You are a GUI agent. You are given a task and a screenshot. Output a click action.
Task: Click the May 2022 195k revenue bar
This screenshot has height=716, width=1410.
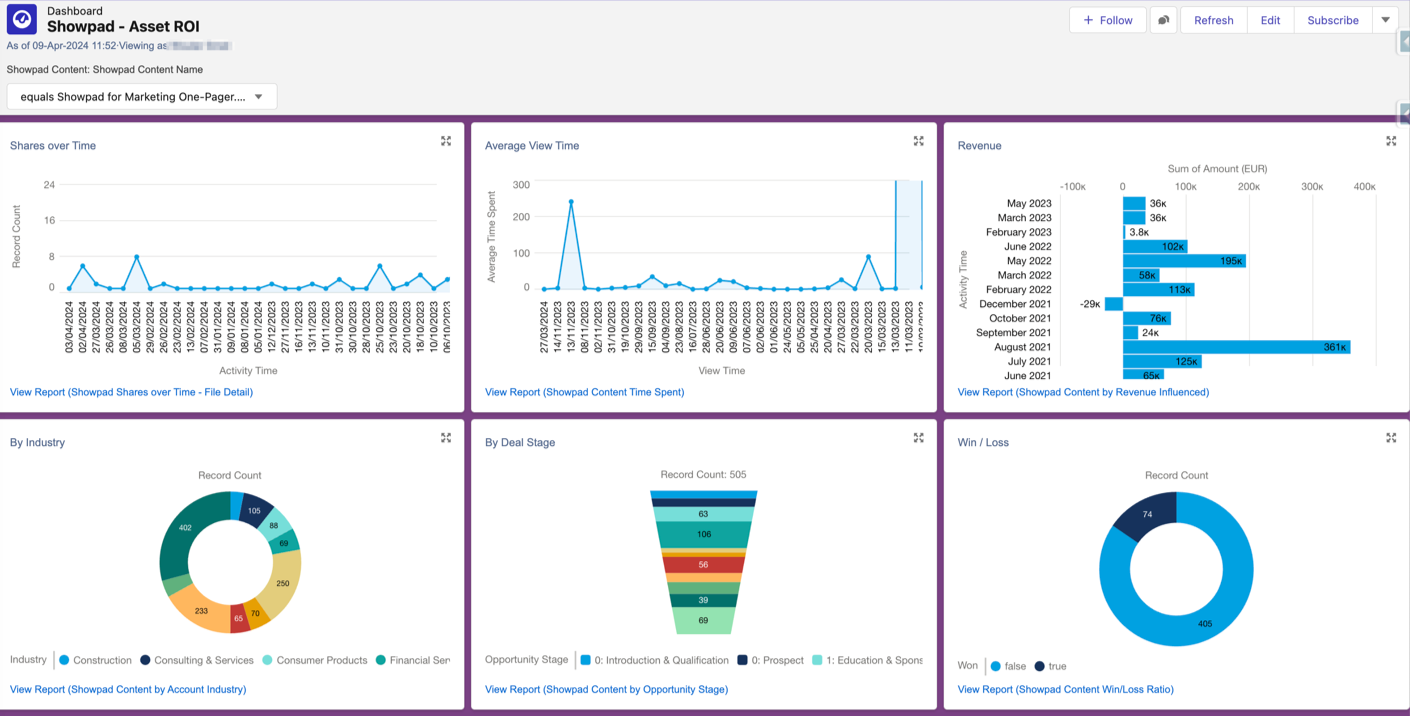coord(1184,261)
